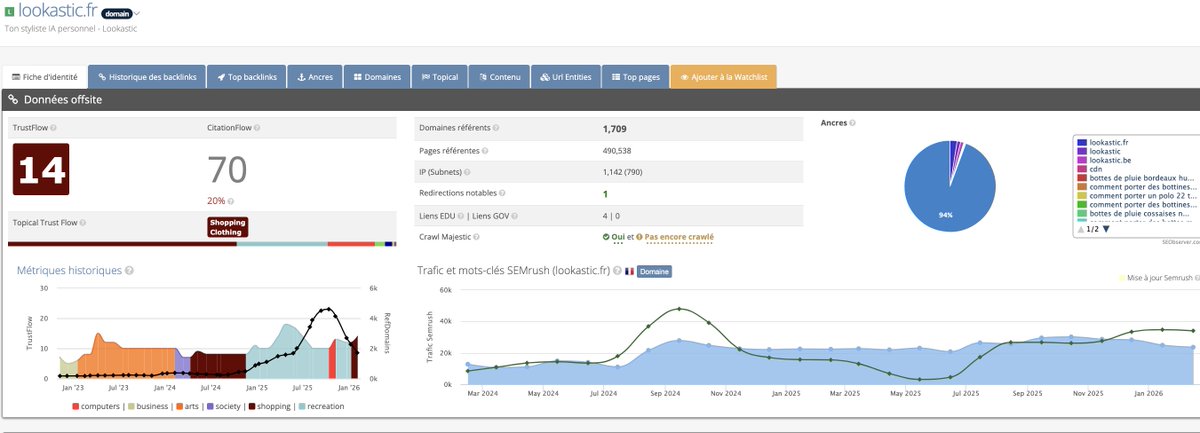Click the 'bottes de pluie bordeaux' legend entry
The width and height of the screenshot is (1200, 433).
(x=1136, y=180)
